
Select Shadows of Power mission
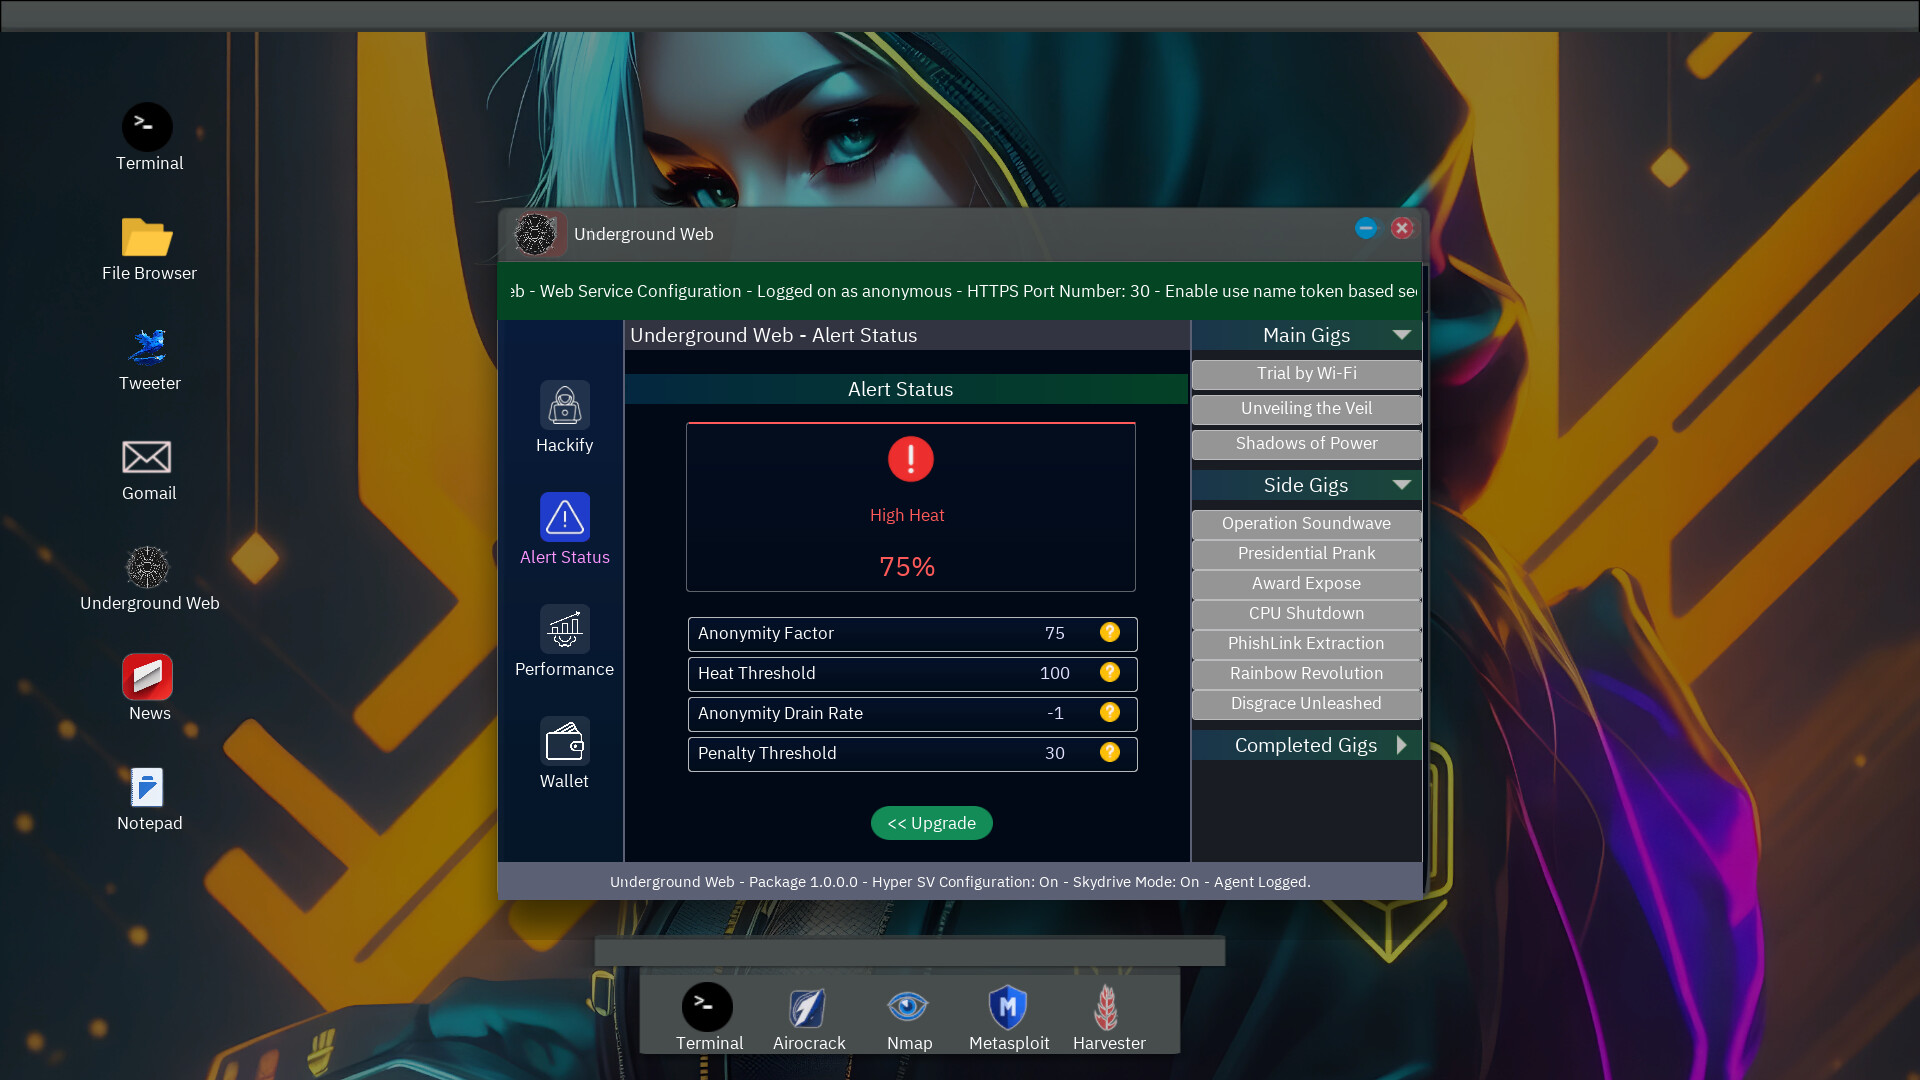click(1305, 442)
